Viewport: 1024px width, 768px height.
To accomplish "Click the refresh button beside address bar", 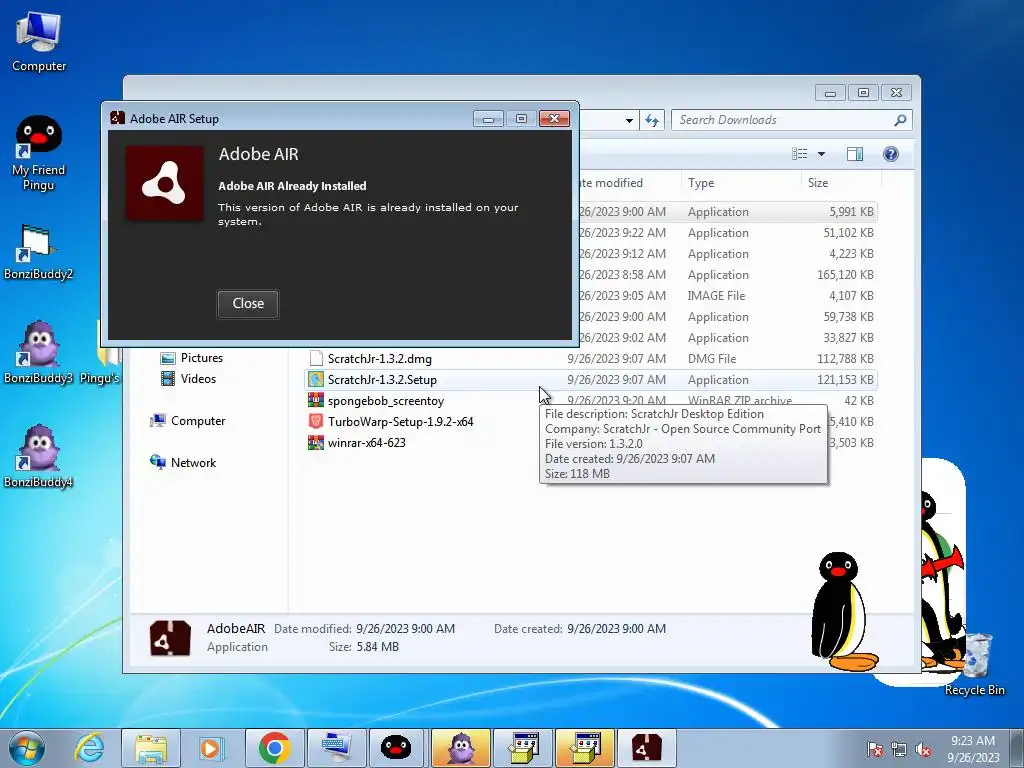I will (652, 120).
